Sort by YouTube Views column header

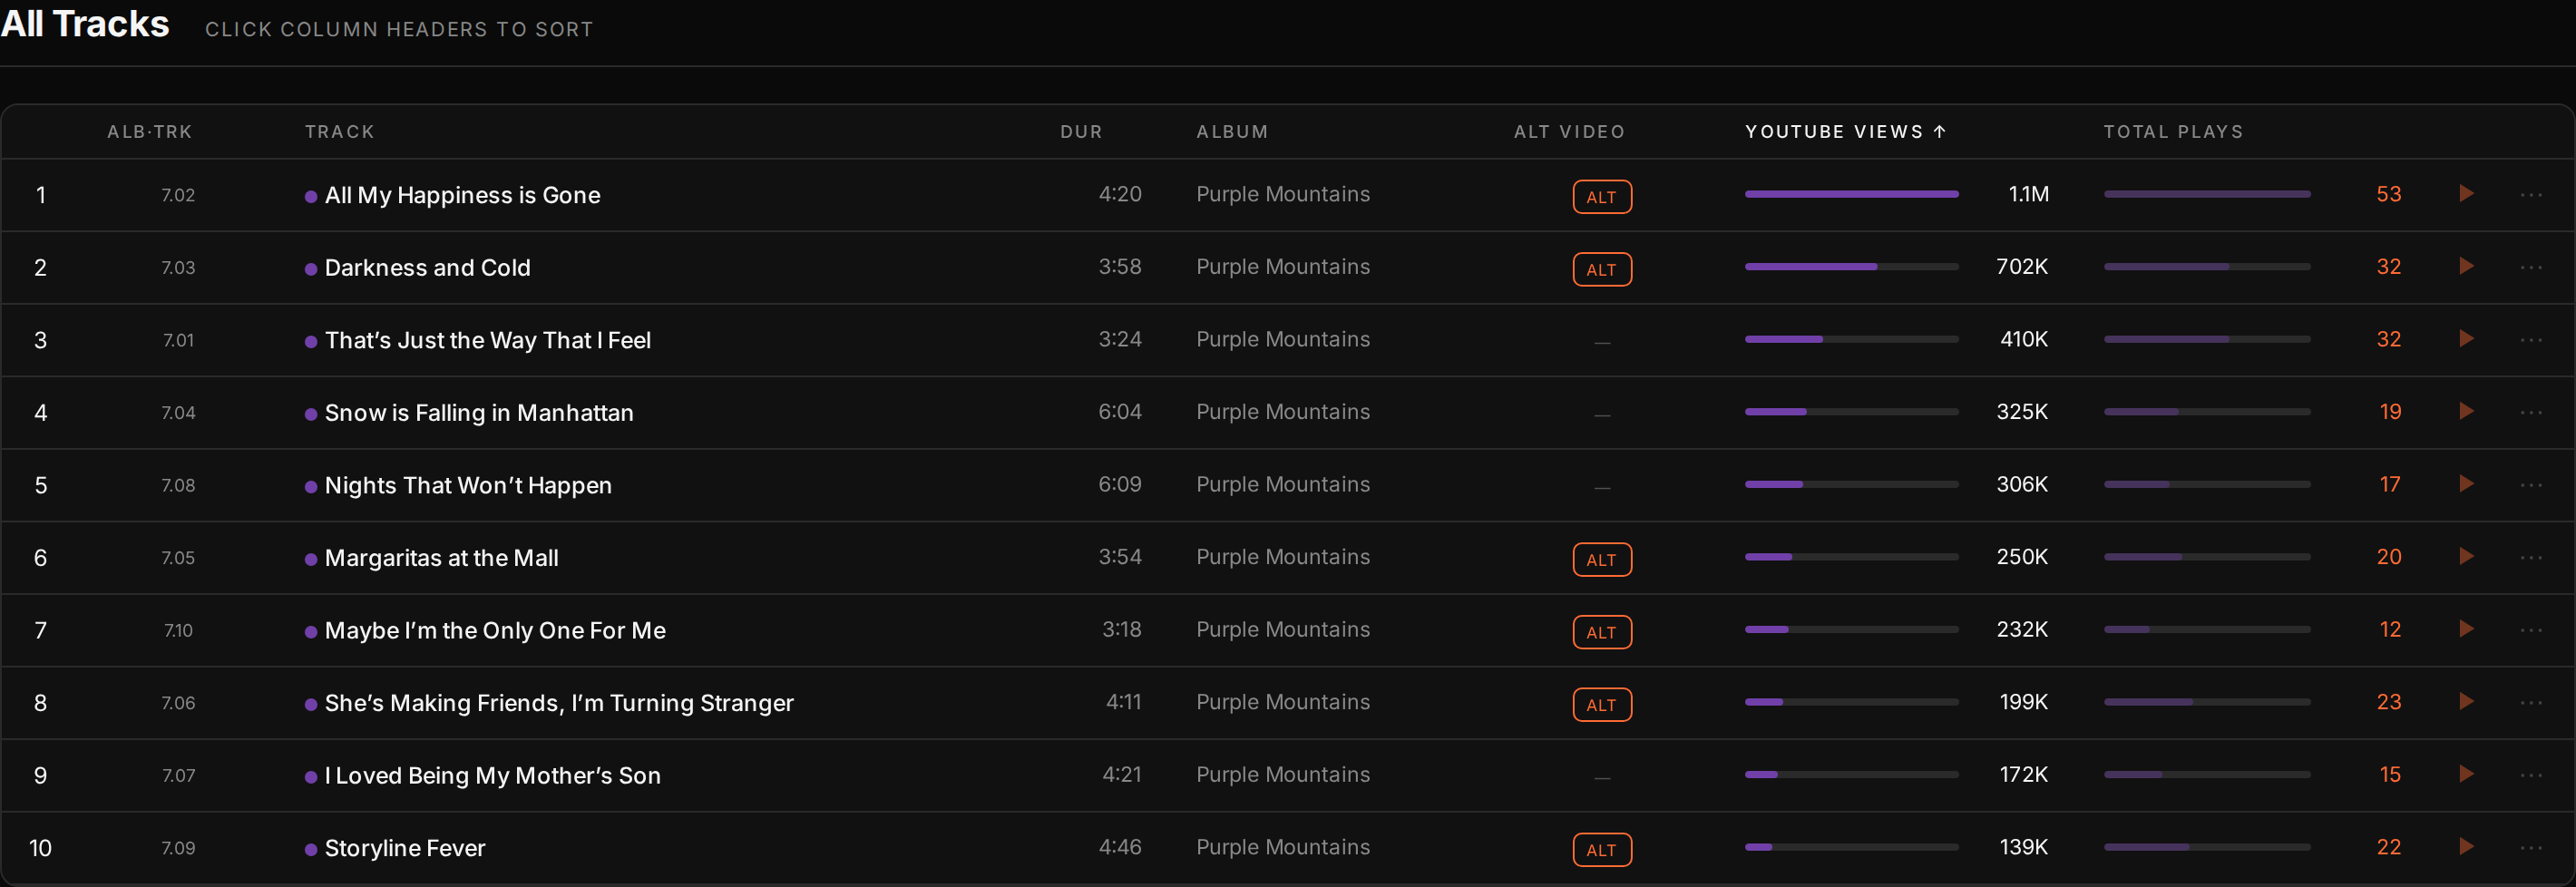[x=1845, y=132]
